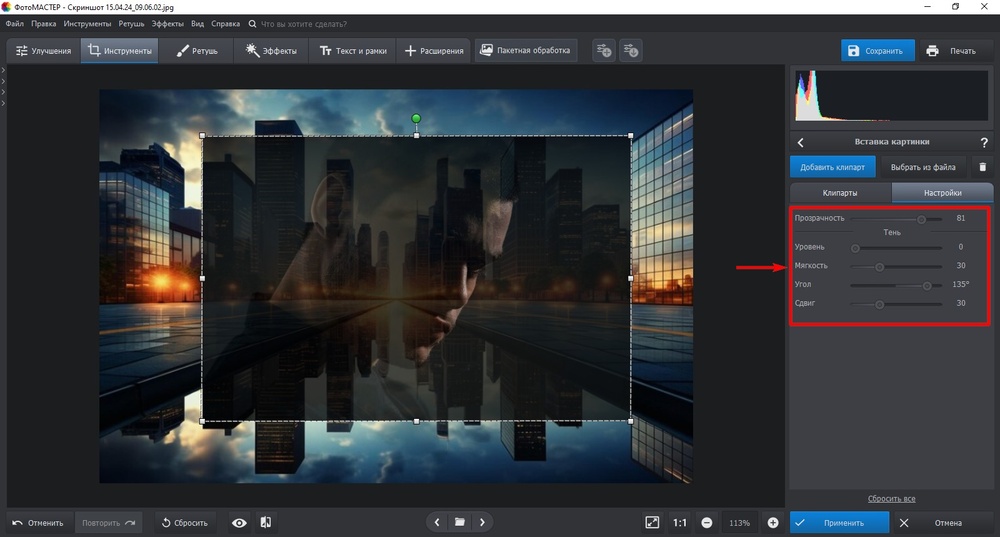This screenshot has height=537, width=1000.
Task: Click the Угол value 135°
Action: [960, 284]
